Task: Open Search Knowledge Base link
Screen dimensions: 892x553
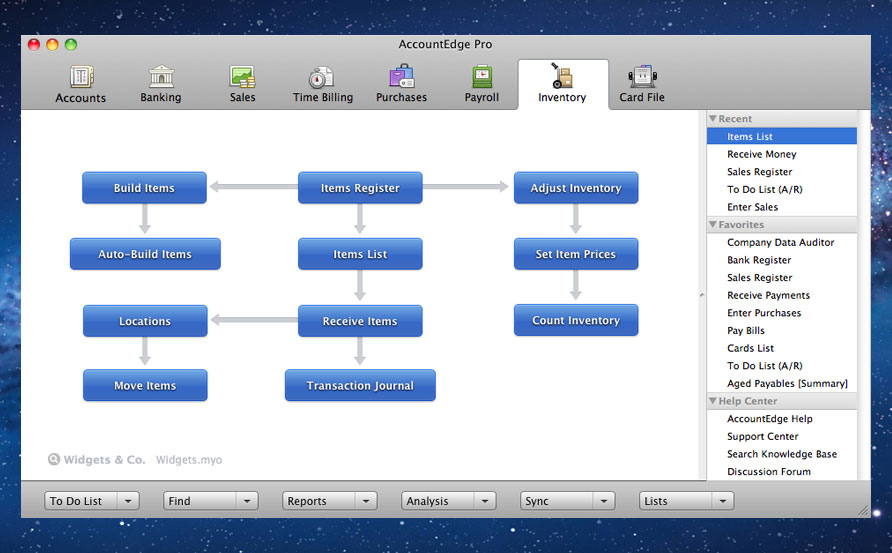Action: [x=782, y=453]
